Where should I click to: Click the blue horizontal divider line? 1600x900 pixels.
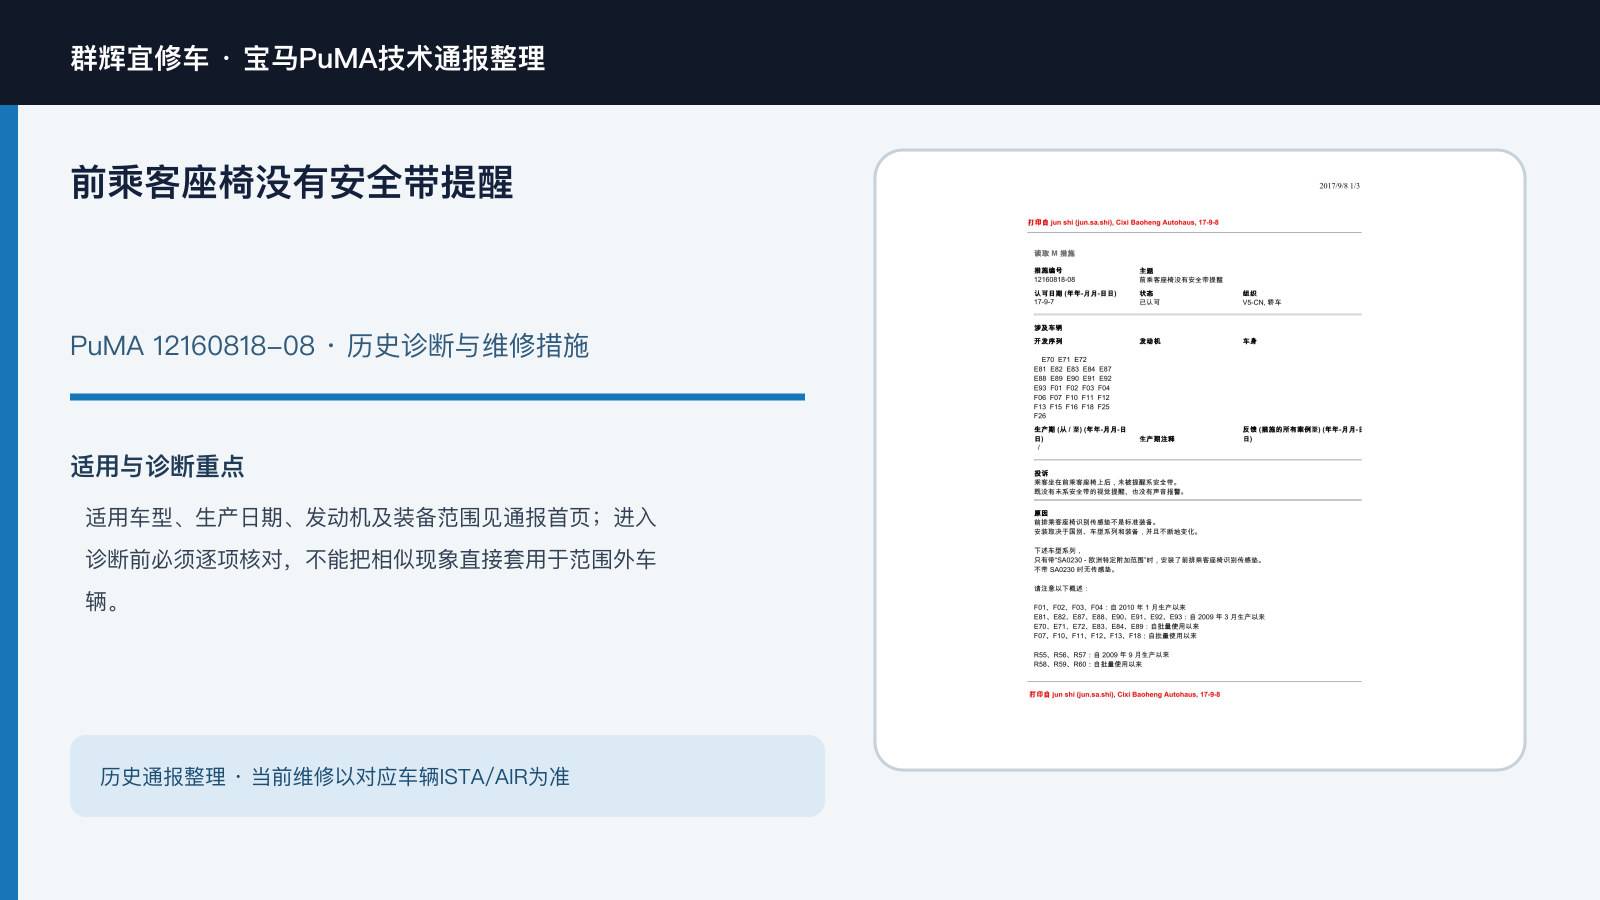pos(437,397)
